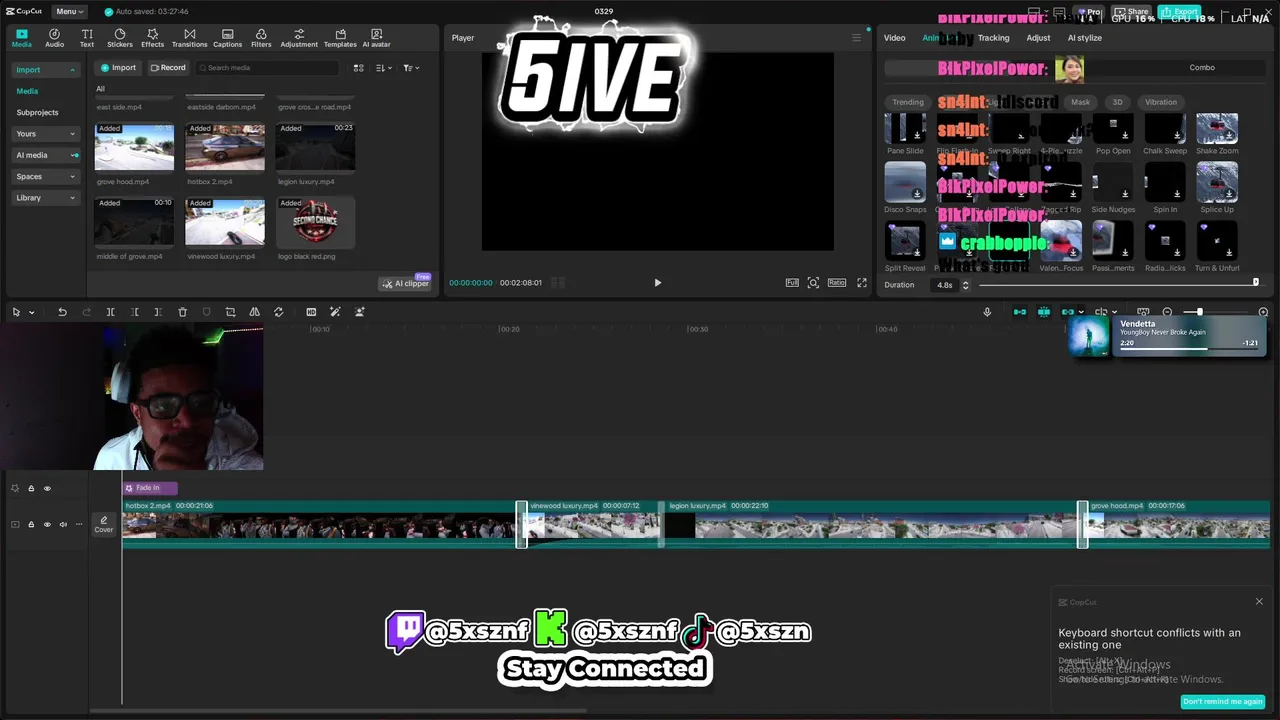This screenshot has width=1280, height=720.
Task: Expand the AI media section
Action: tap(46, 155)
